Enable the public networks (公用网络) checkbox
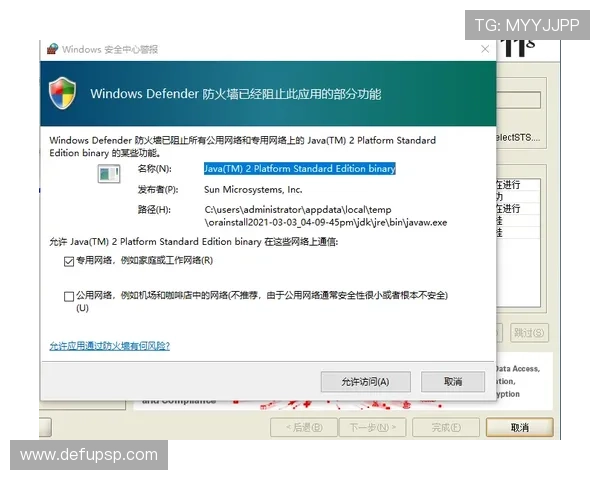Viewport: 600px width, 480px height. 69,296
